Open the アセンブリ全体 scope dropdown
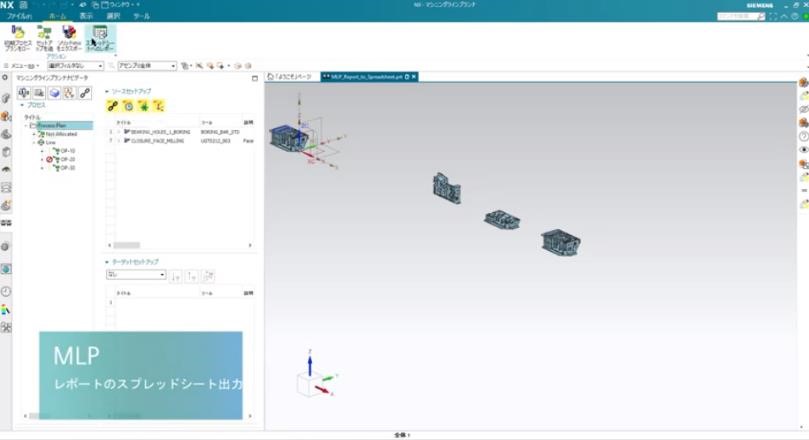The height and width of the screenshot is (440, 809). [147, 66]
